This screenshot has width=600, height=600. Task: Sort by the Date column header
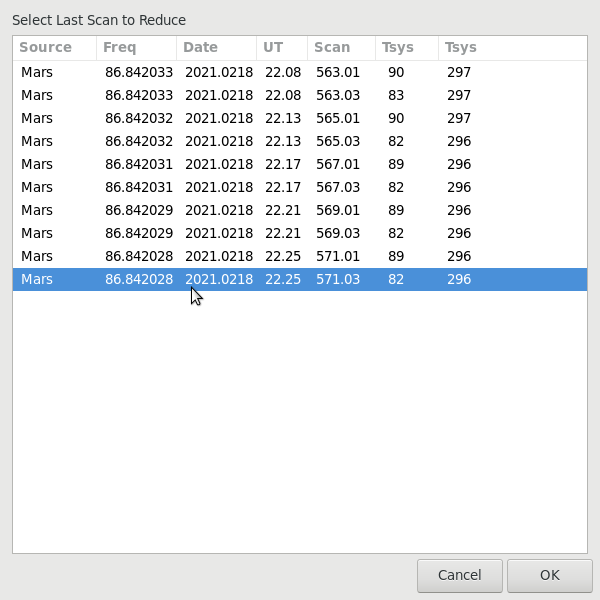[217, 47]
